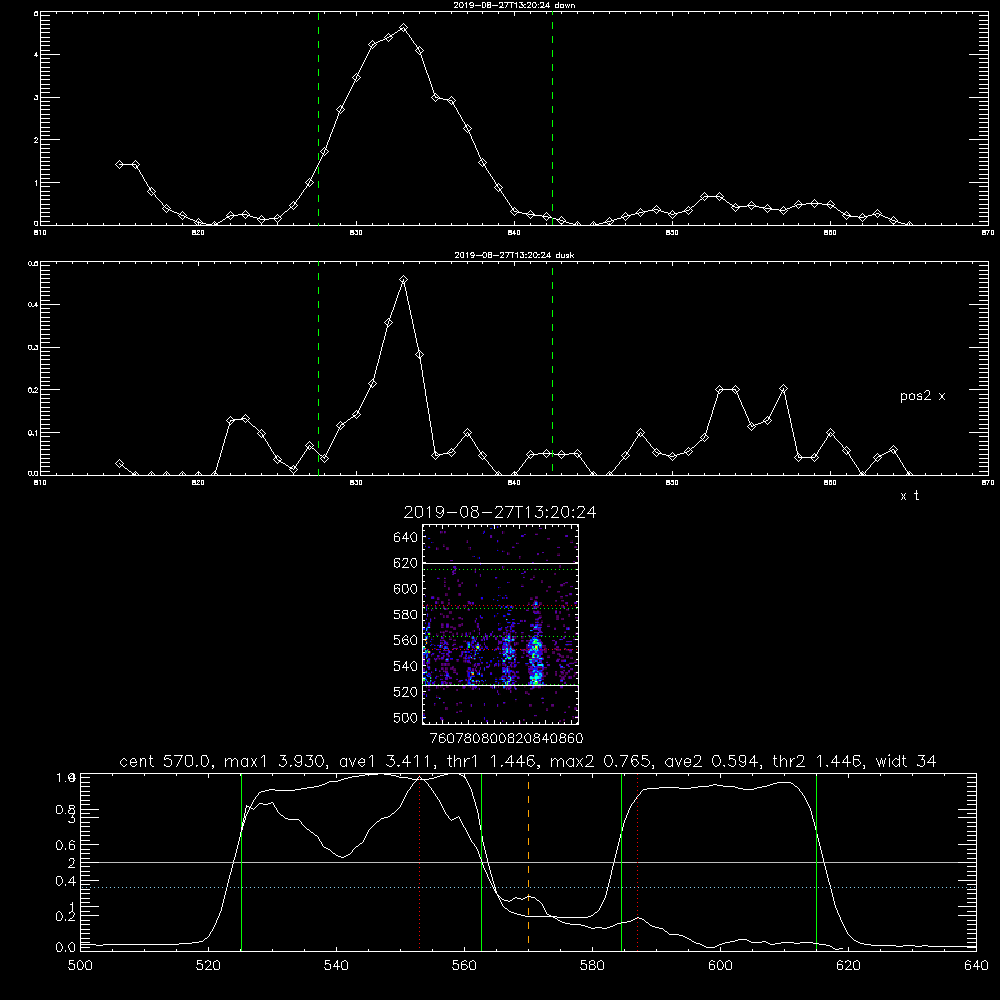Click the heatmap '540' y-axis label
Image resolution: width=1000 pixels, height=1000 pixels.
point(406,666)
